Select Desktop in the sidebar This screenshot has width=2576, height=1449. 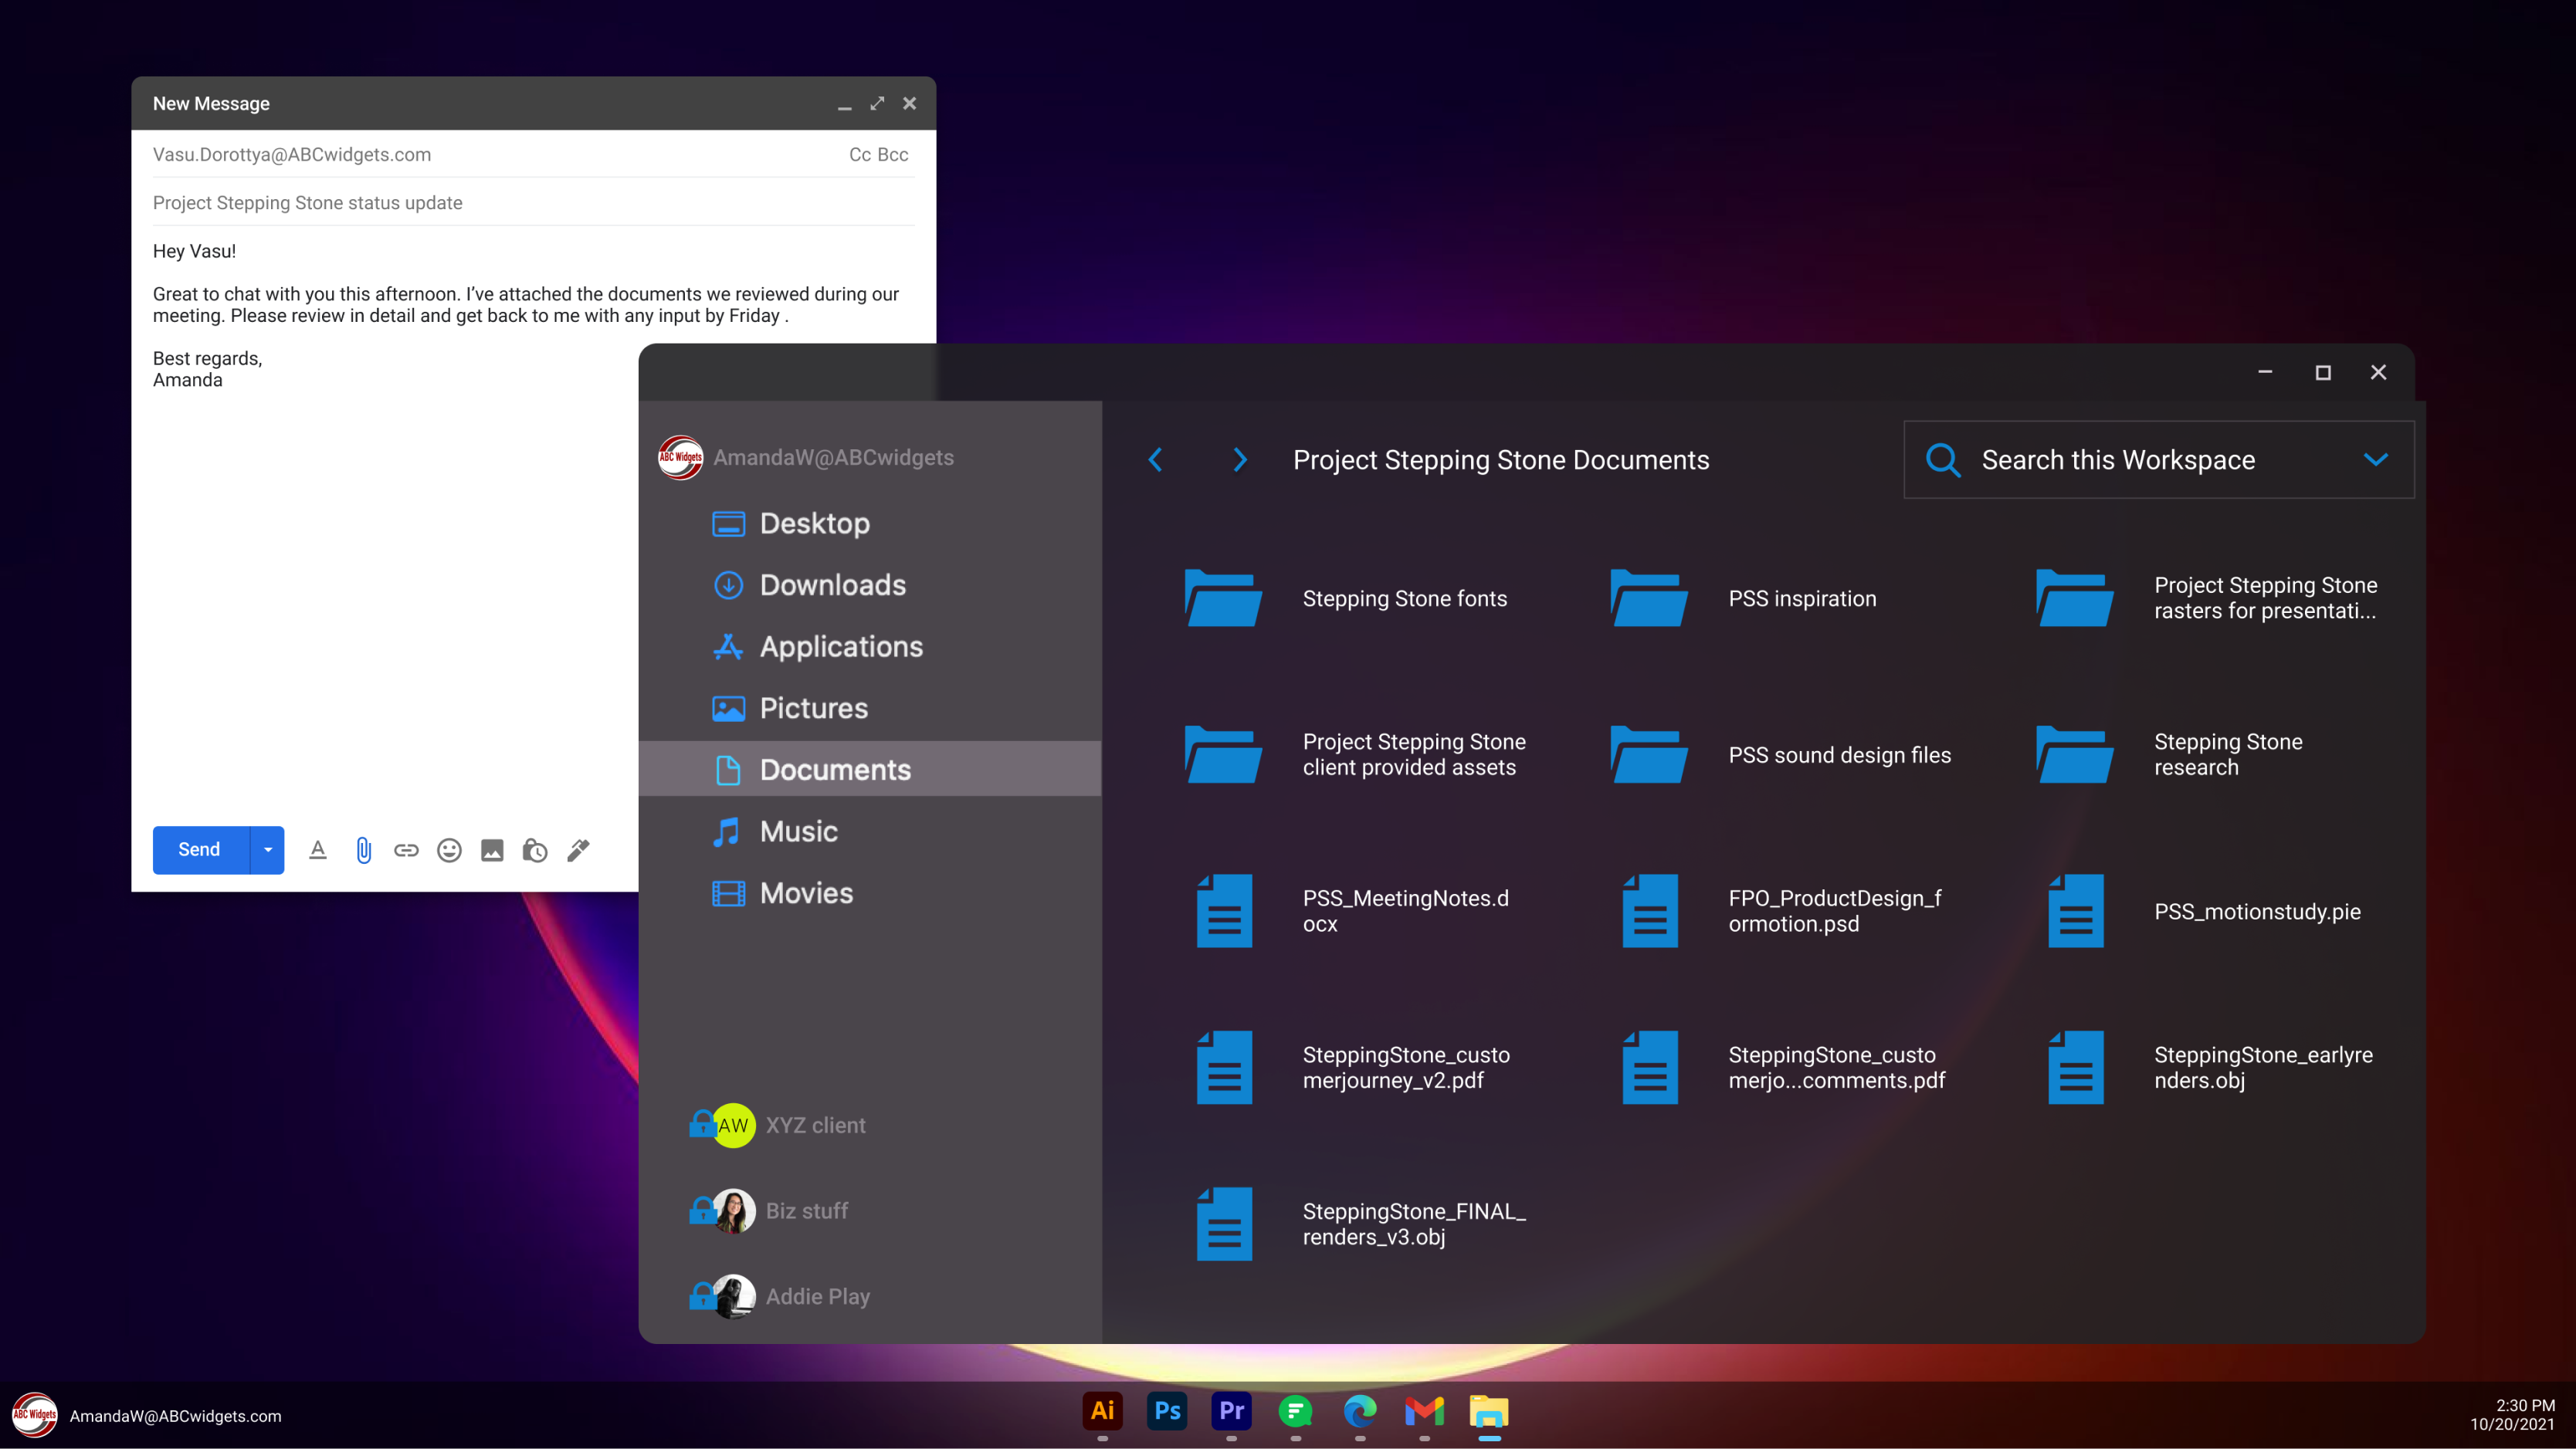click(x=870, y=523)
